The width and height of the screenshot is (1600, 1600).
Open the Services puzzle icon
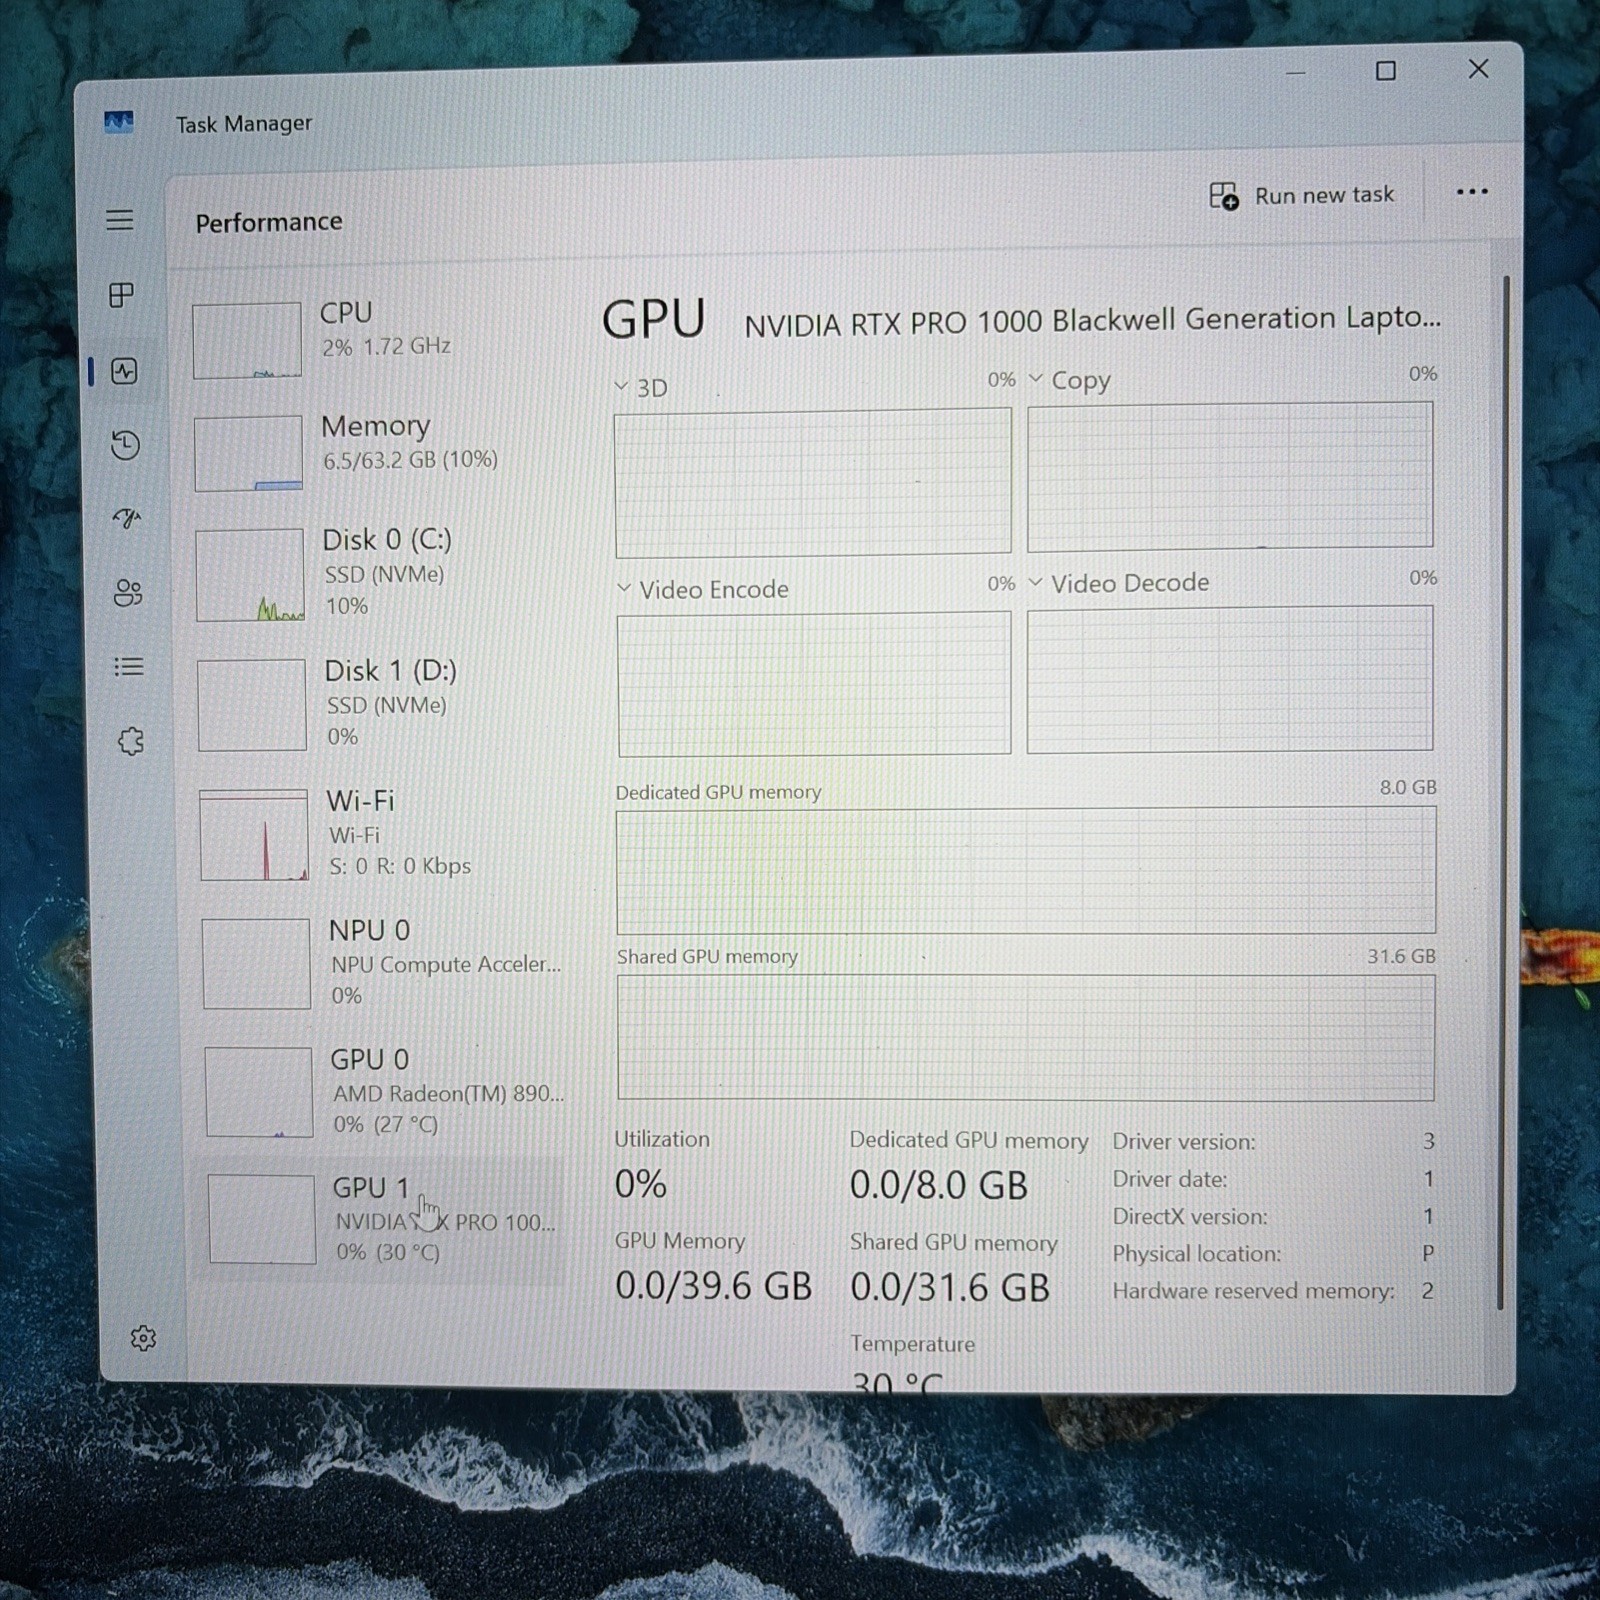[131, 741]
